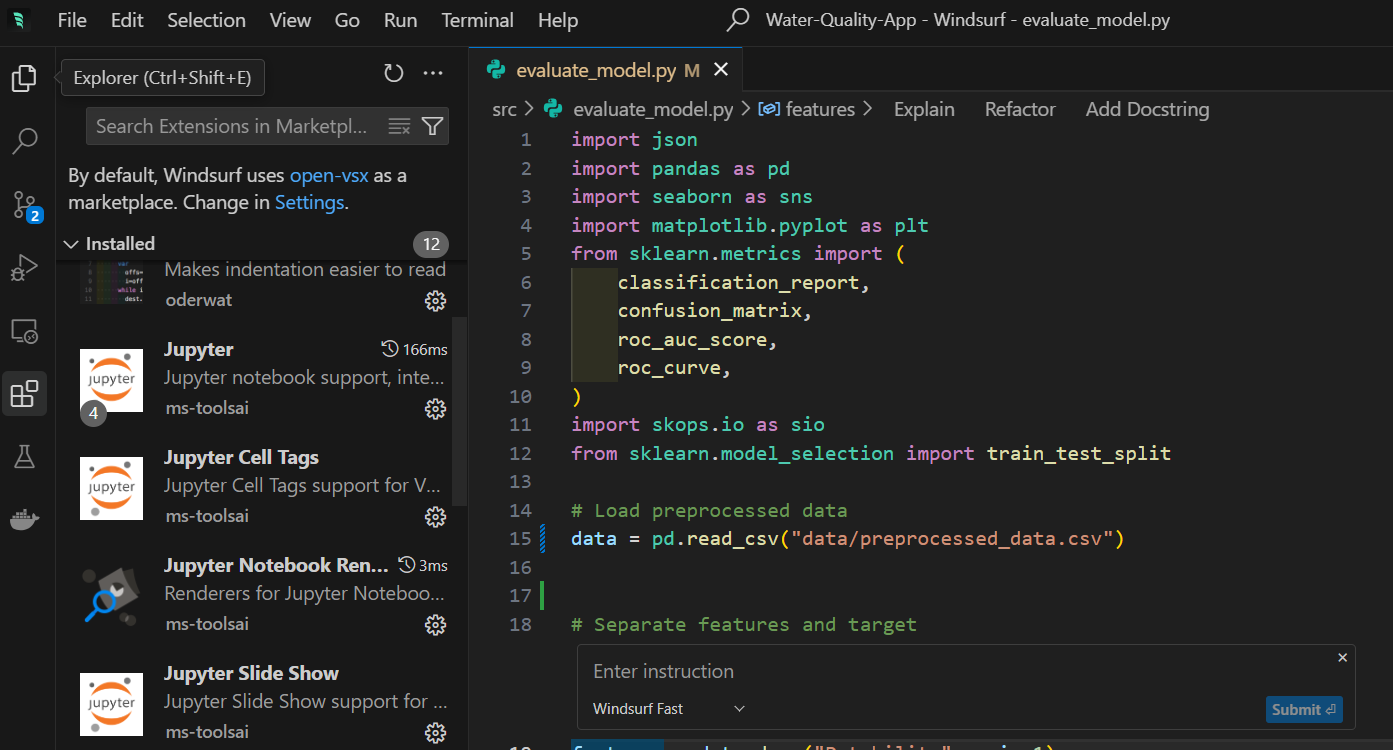Screen dimensions: 1393x750
Task: Open the Windsurf Fast model dropdown
Action: tap(669, 709)
